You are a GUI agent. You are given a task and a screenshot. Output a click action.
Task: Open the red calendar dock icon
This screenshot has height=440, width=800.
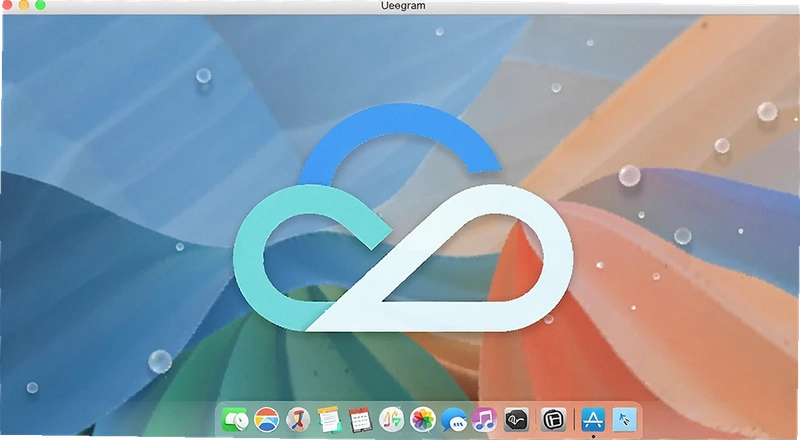tap(360, 420)
